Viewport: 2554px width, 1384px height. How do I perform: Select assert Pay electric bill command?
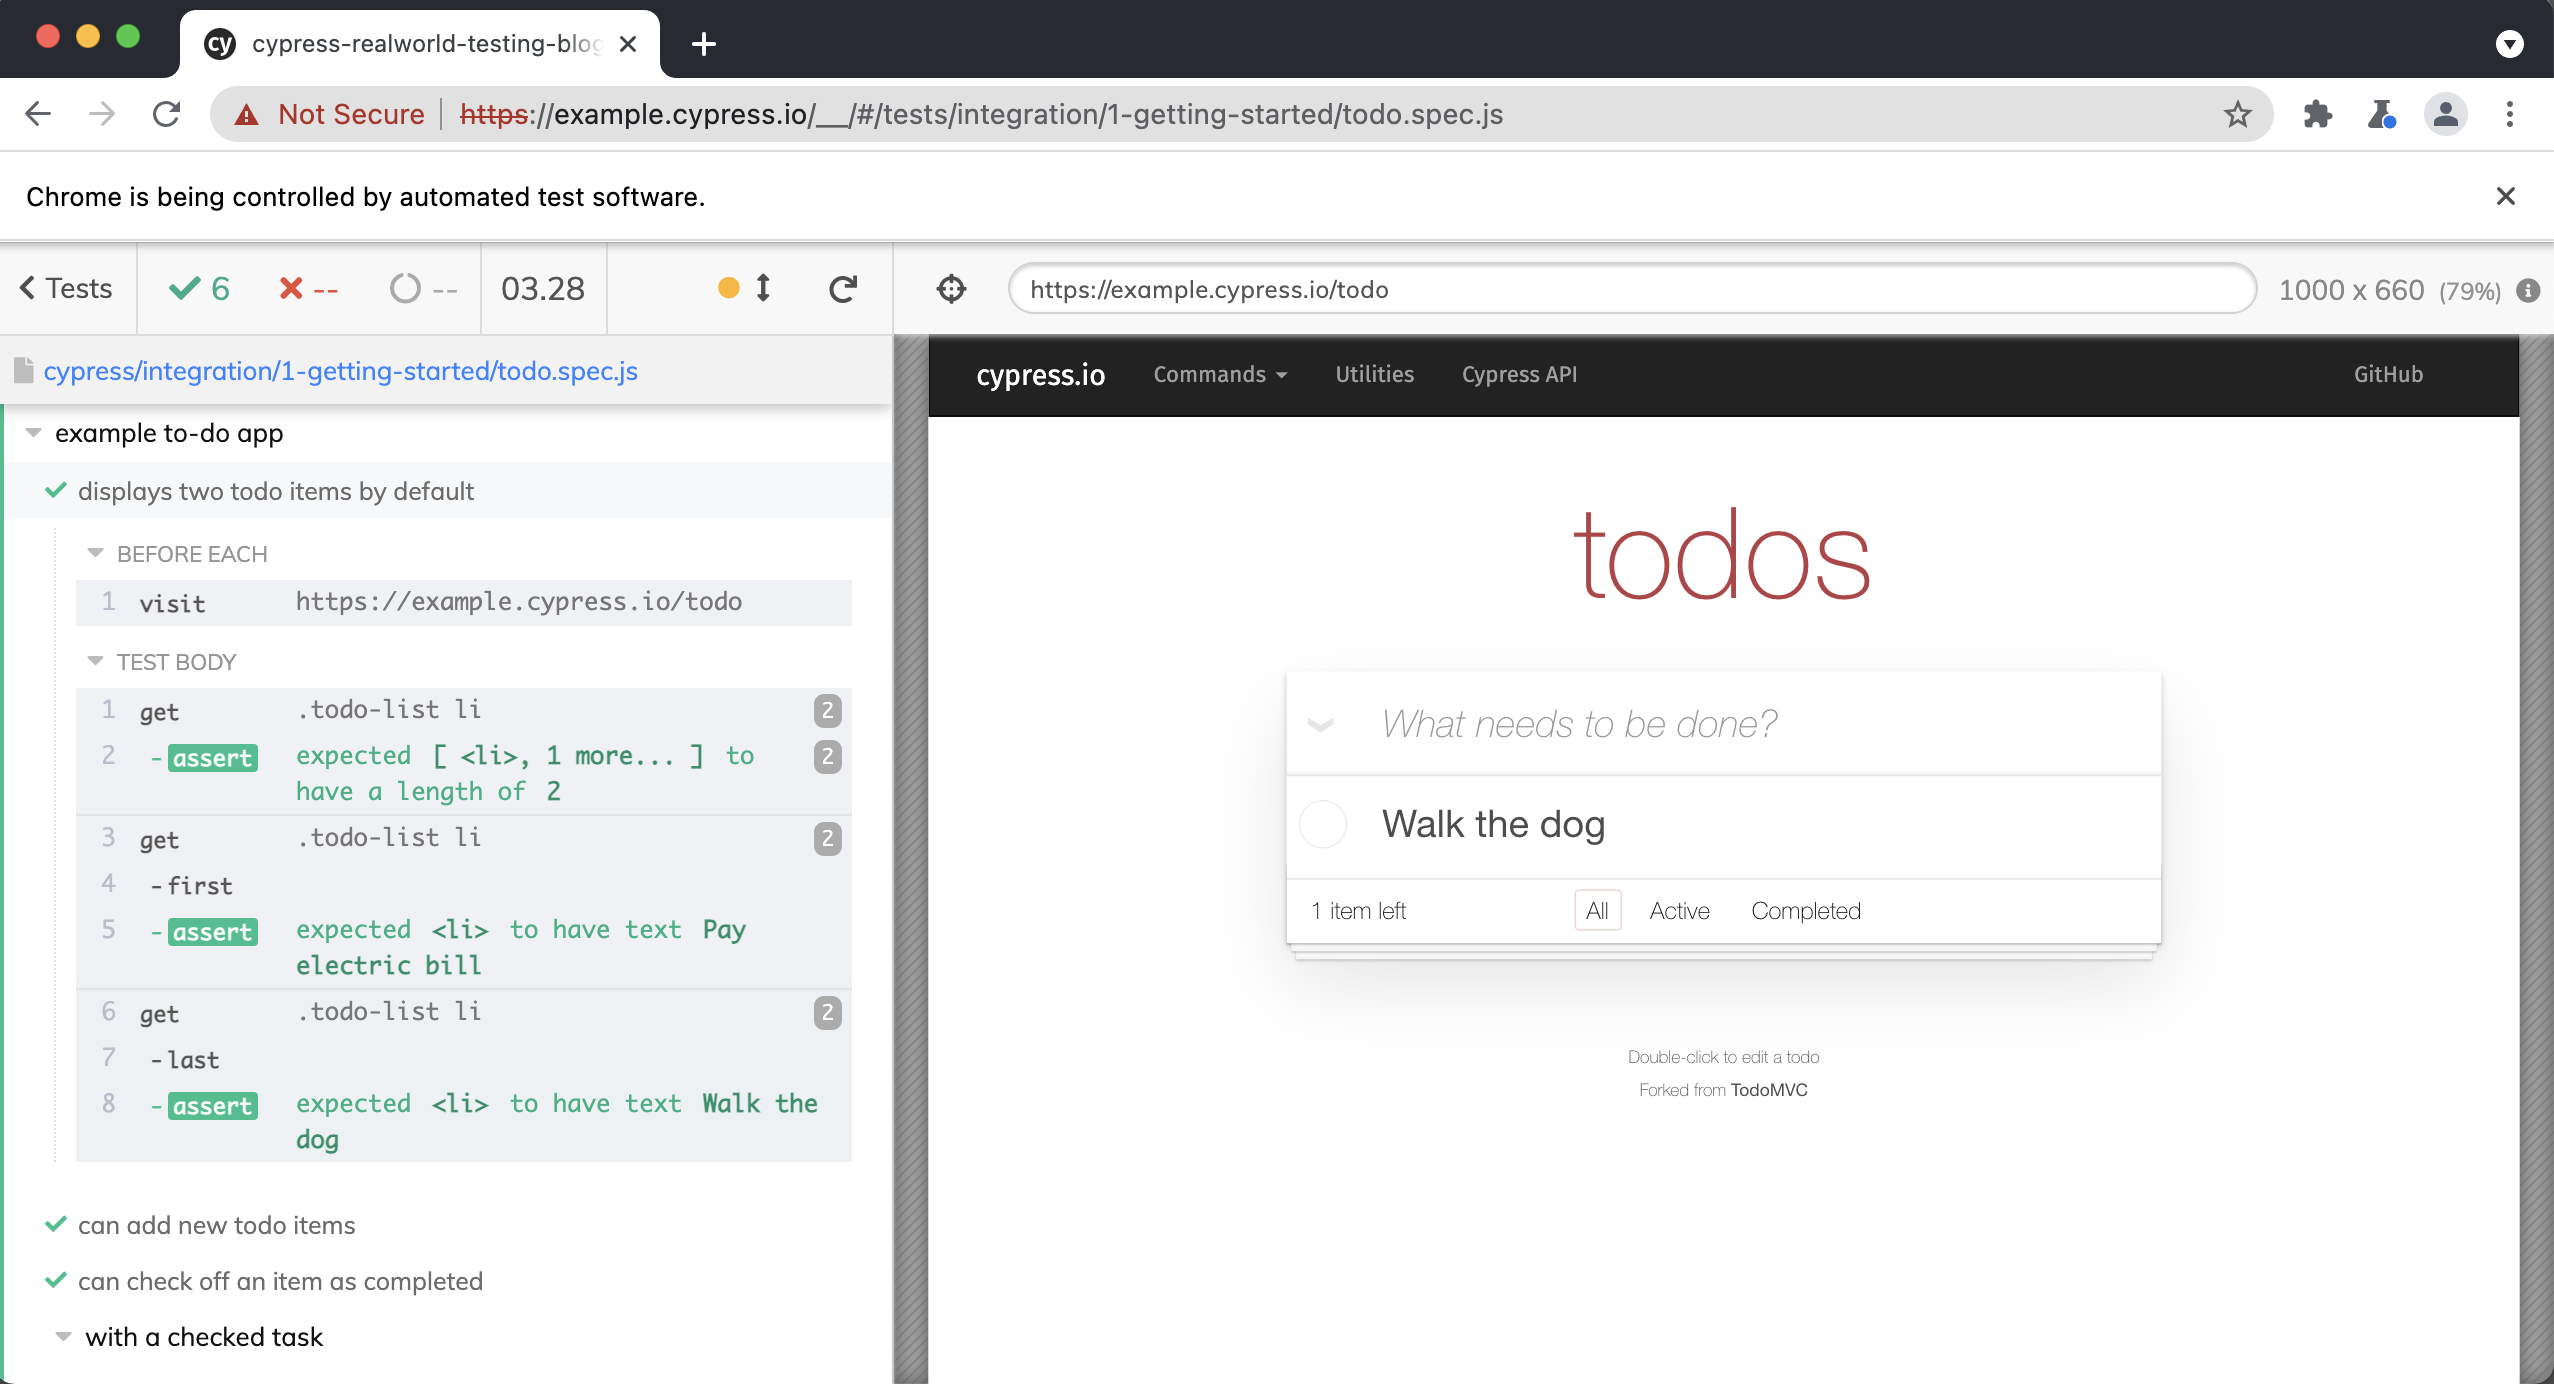464,947
